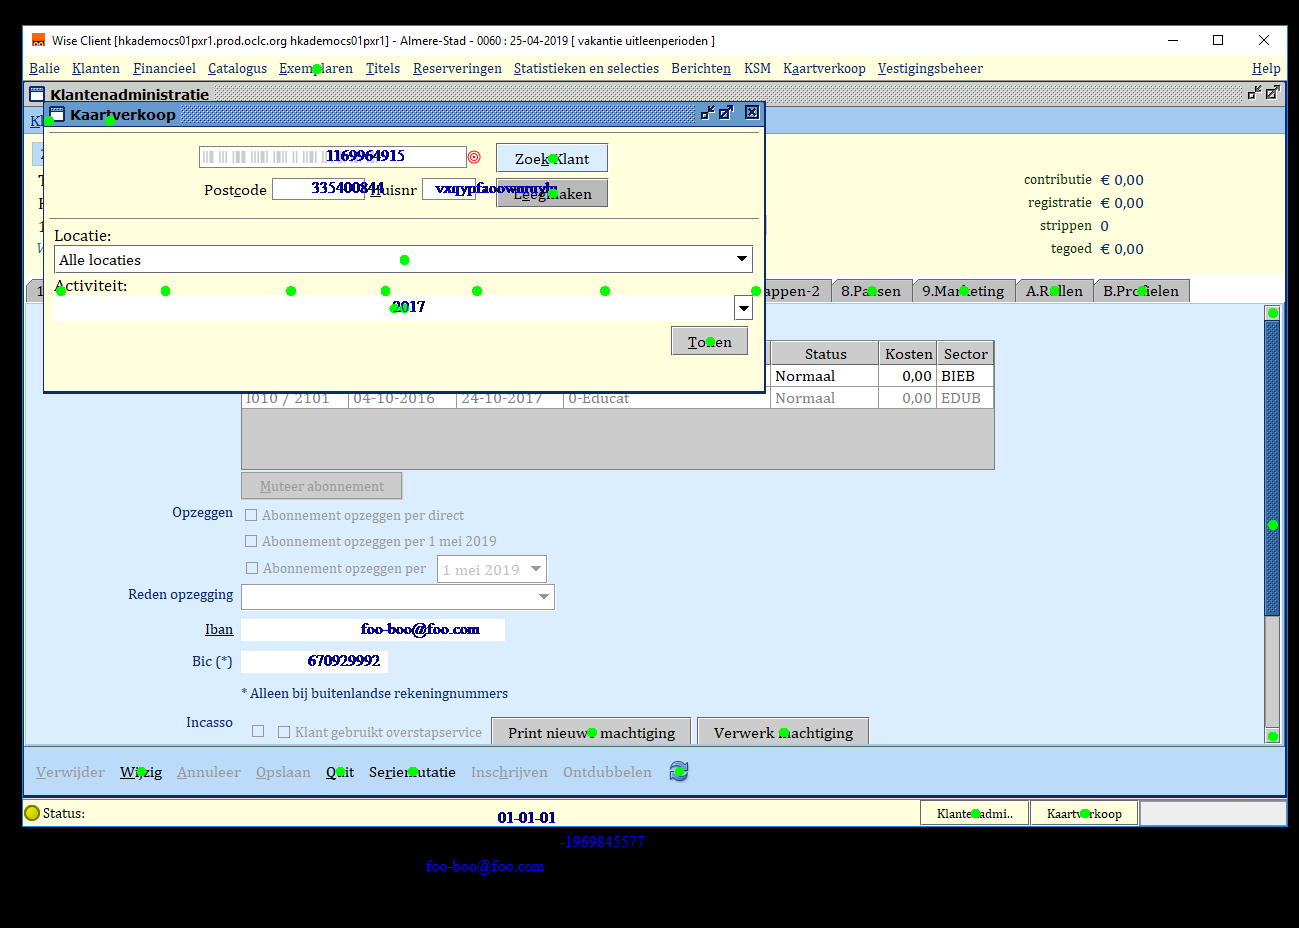Click Seriemutatie in the action bar
1299x928 pixels.
click(412, 772)
